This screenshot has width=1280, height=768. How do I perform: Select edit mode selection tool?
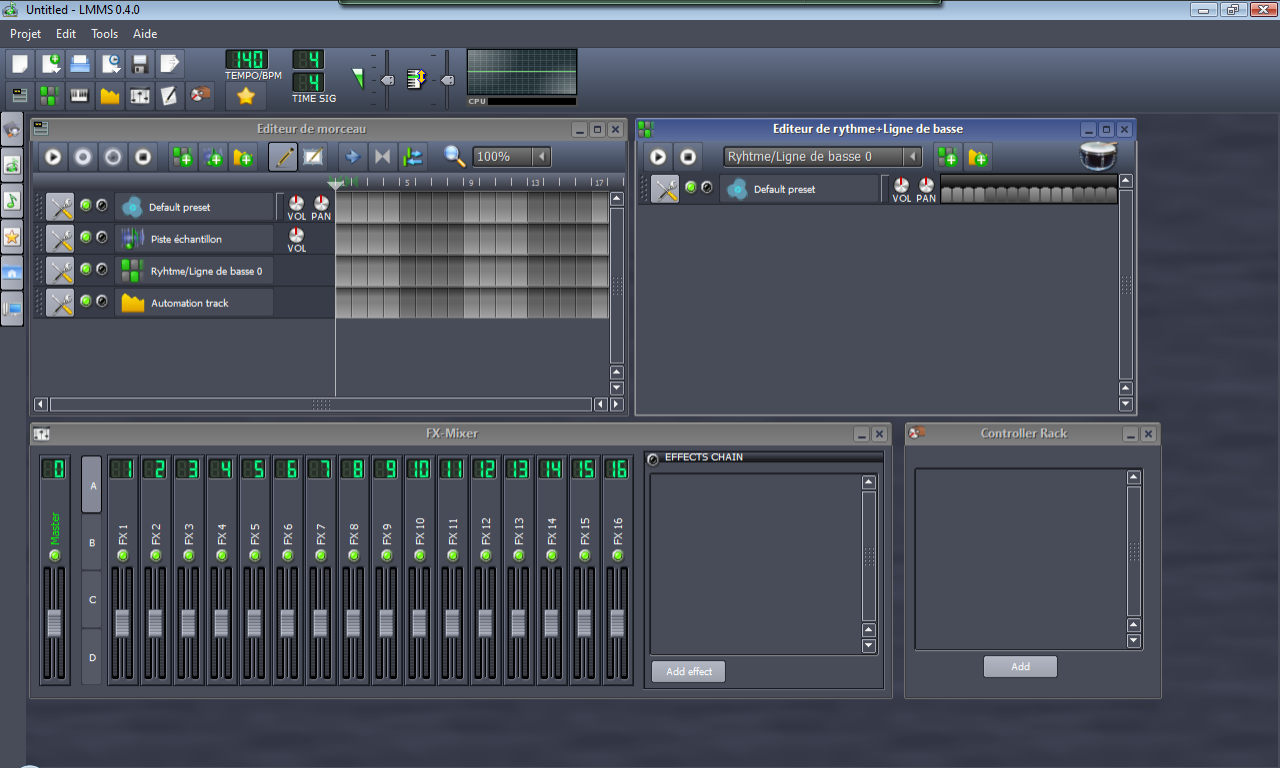click(x=313, y=156)
